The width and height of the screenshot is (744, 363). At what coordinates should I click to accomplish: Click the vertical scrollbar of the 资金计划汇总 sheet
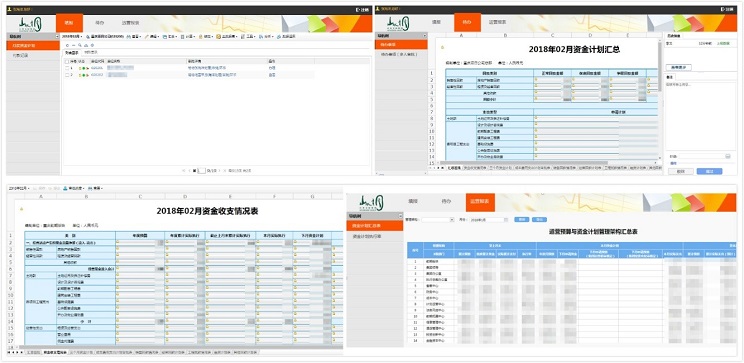point(660,100)
